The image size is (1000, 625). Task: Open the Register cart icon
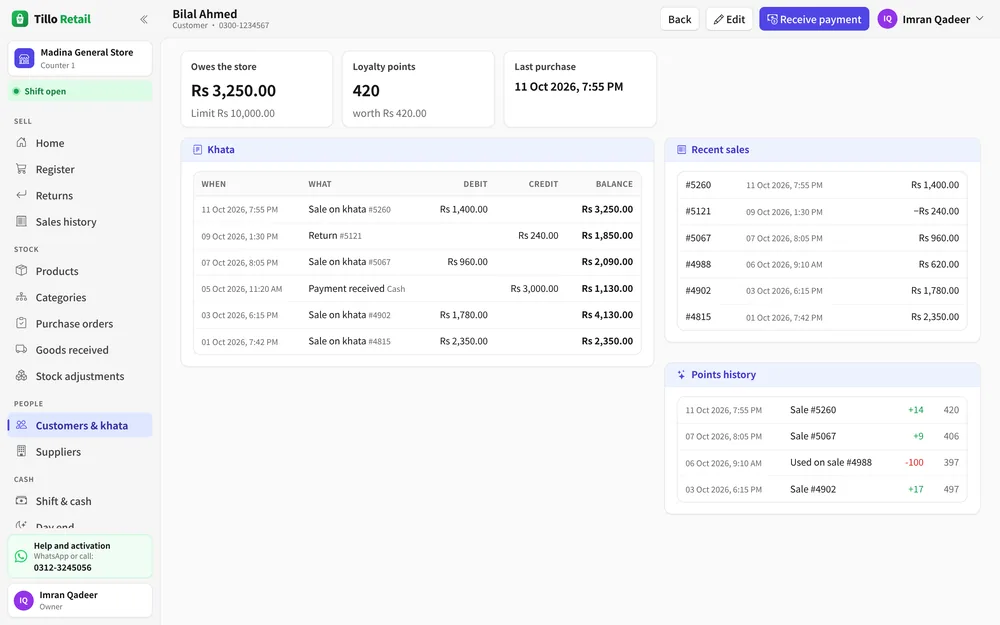pos(22,169)
